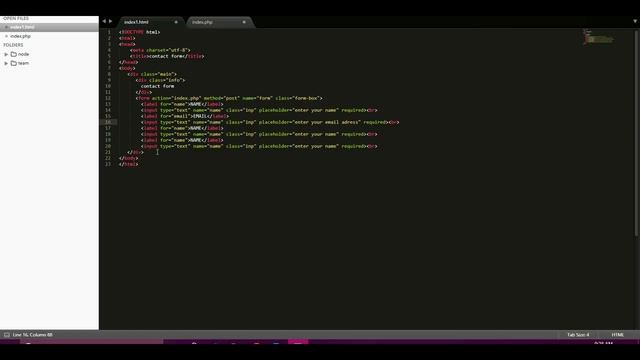Click the FOLDERS sidebar heading

click(x=13, y=45)
